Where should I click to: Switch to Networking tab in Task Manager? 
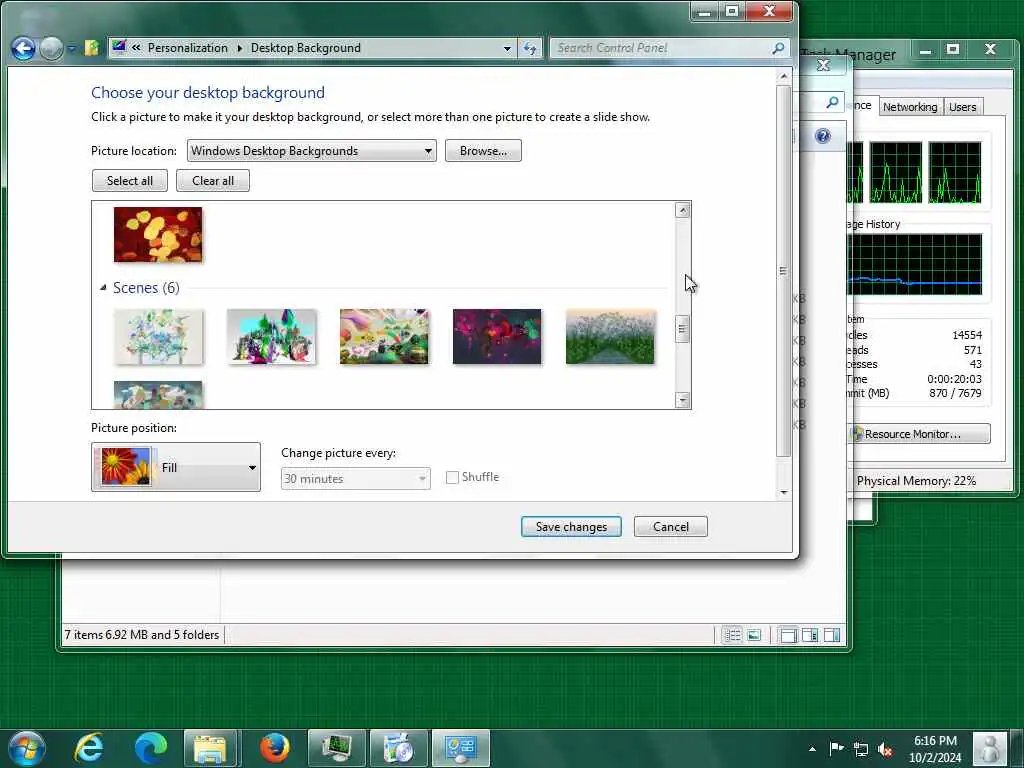click(910, 107)
